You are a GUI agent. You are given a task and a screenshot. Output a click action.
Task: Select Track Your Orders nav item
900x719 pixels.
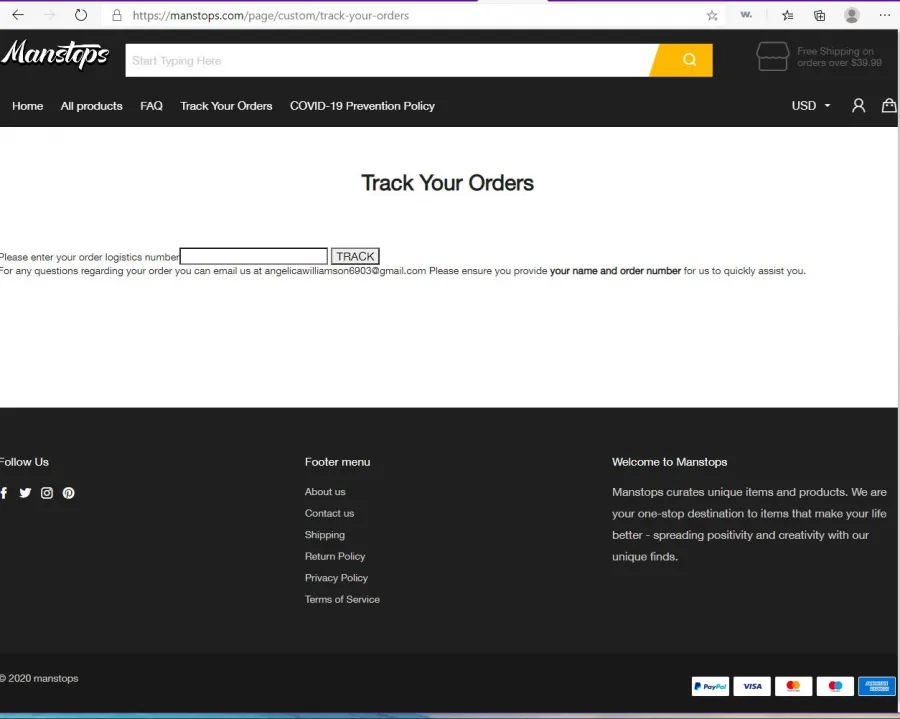[x=226, y=106]
